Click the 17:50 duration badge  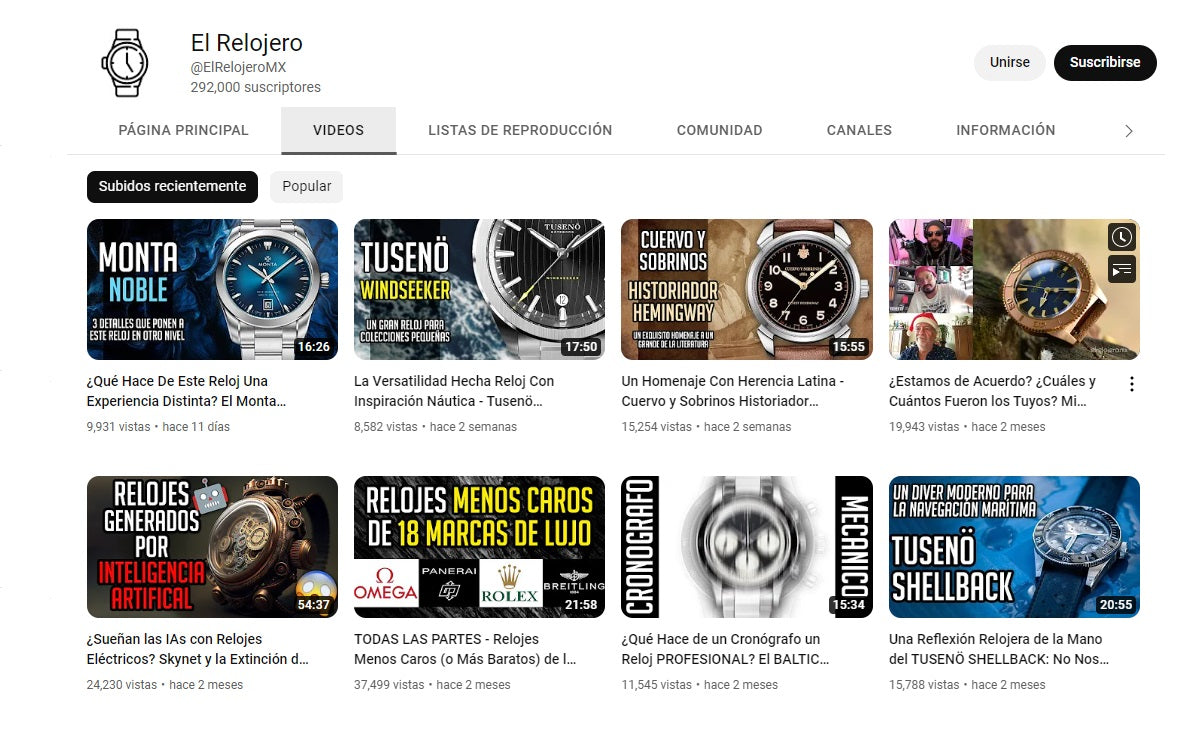click(x=580, y=347)
